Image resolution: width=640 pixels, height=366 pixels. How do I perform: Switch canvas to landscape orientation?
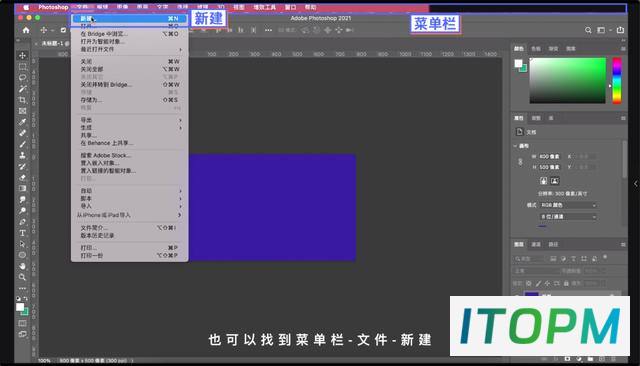pos(555,181)
